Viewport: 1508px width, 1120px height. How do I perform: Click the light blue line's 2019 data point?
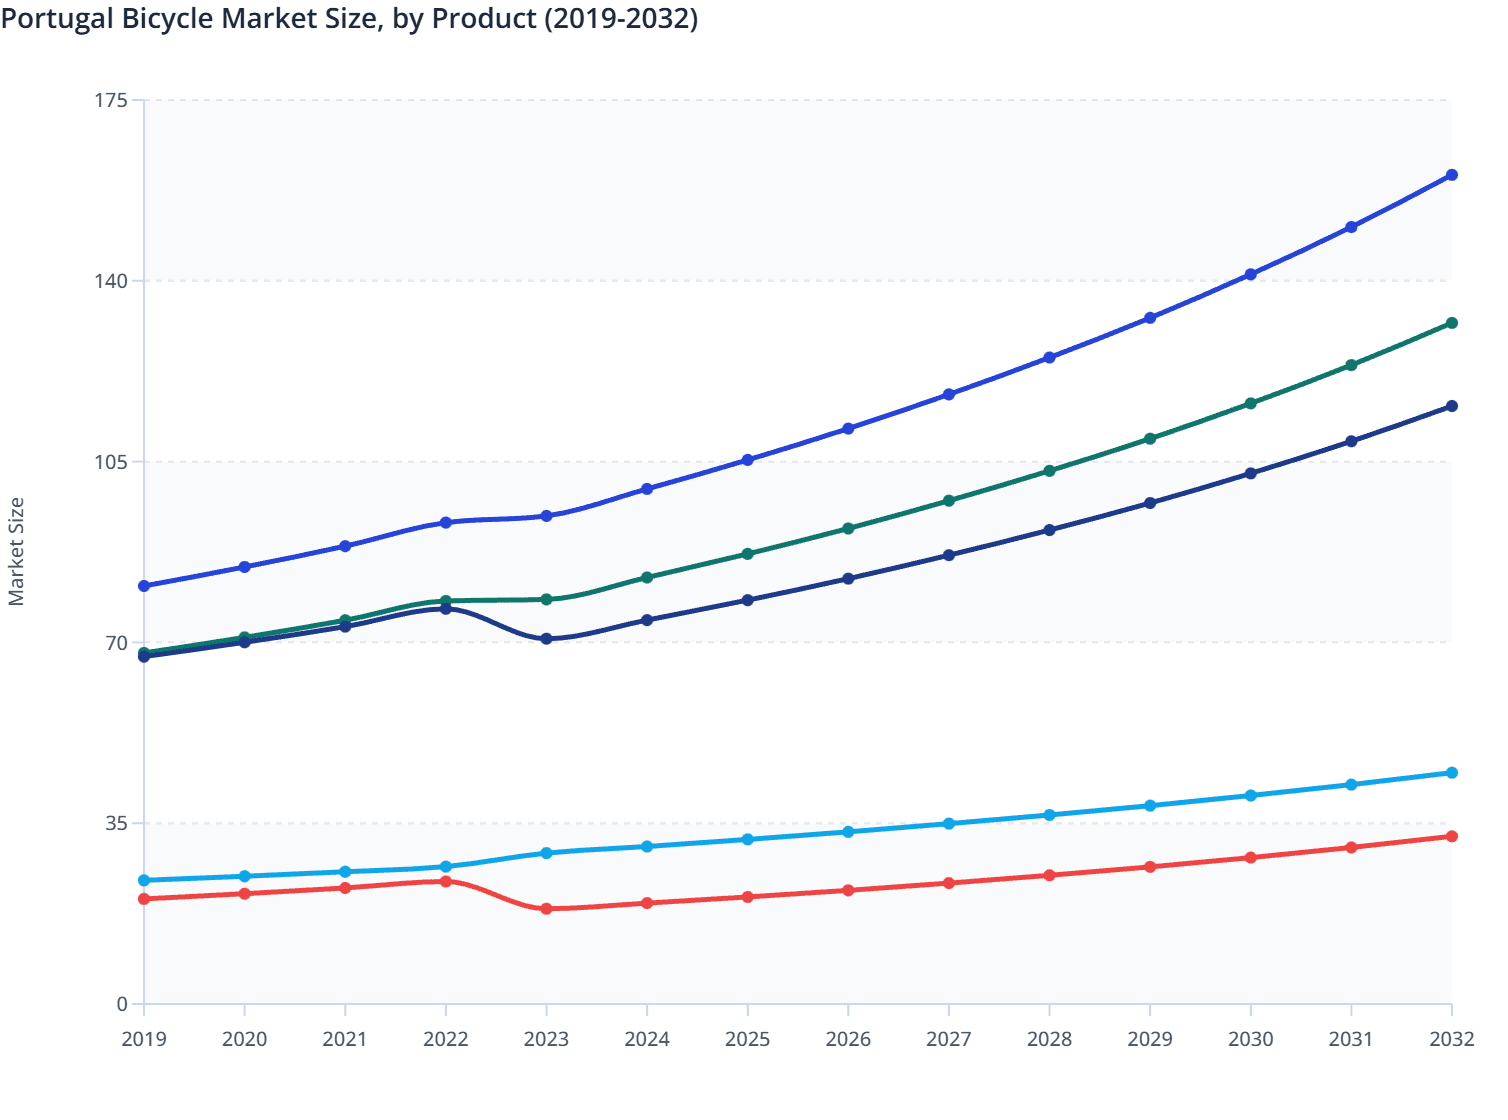(x=142, y=880)
